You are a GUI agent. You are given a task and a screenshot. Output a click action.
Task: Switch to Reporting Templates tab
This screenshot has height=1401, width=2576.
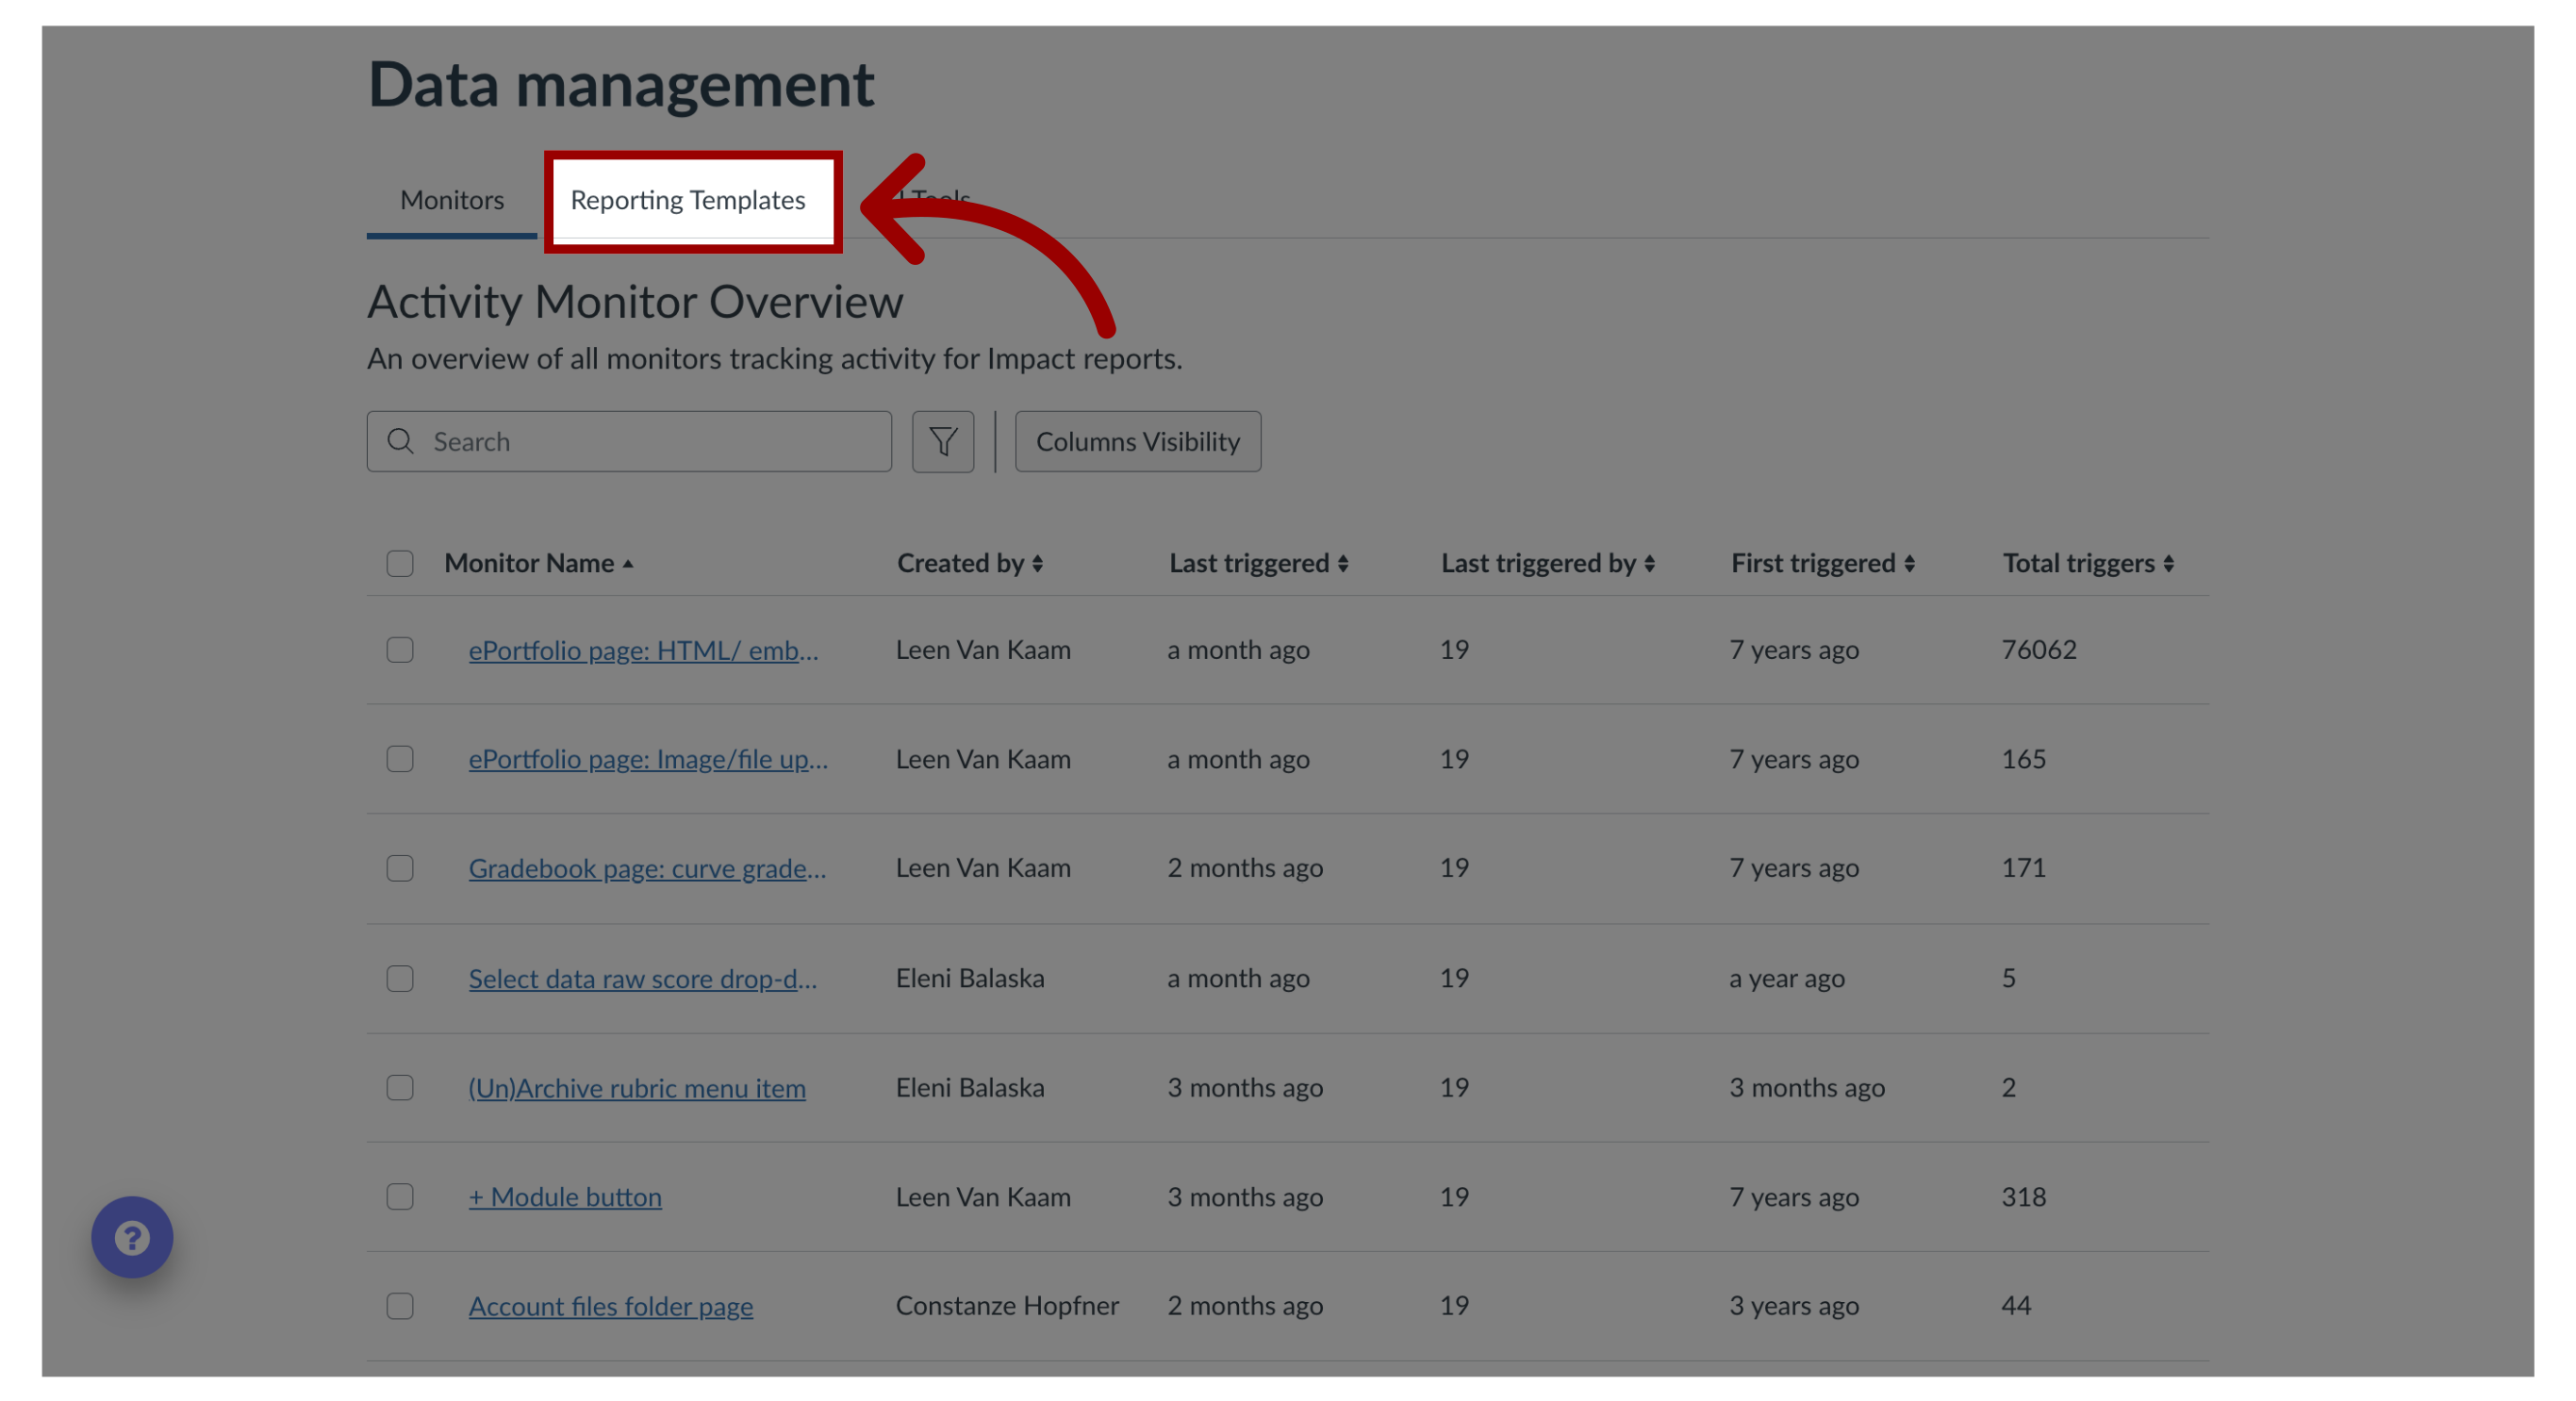[688, 198]
